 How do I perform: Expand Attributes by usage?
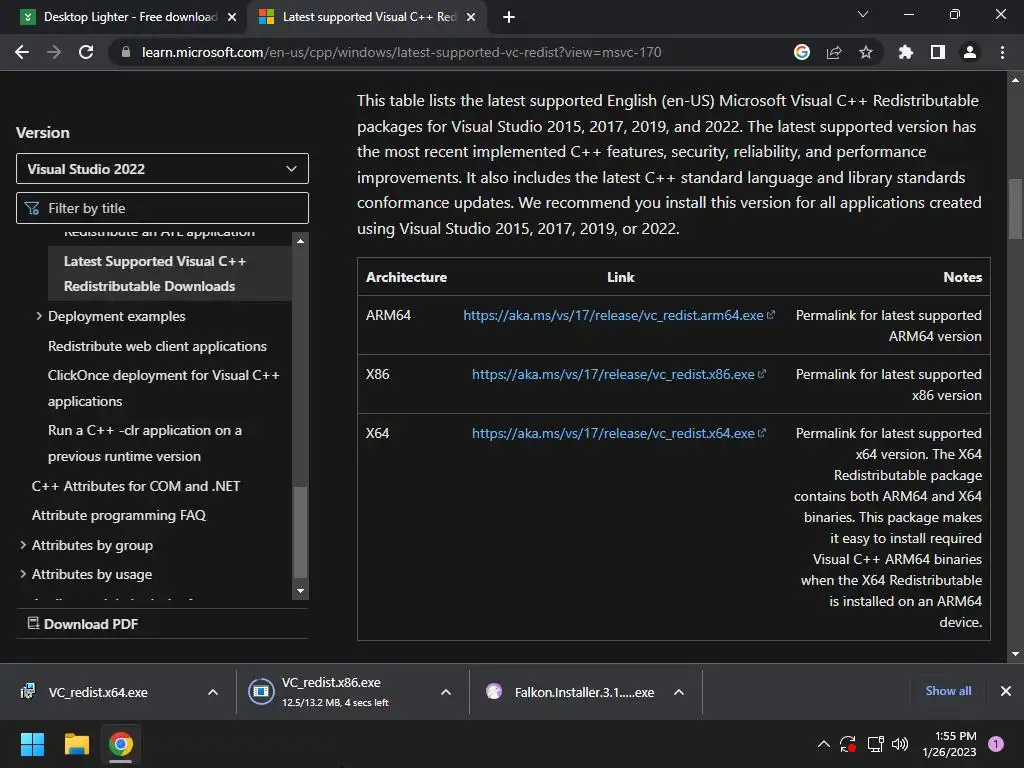click(x=23, y=574)
